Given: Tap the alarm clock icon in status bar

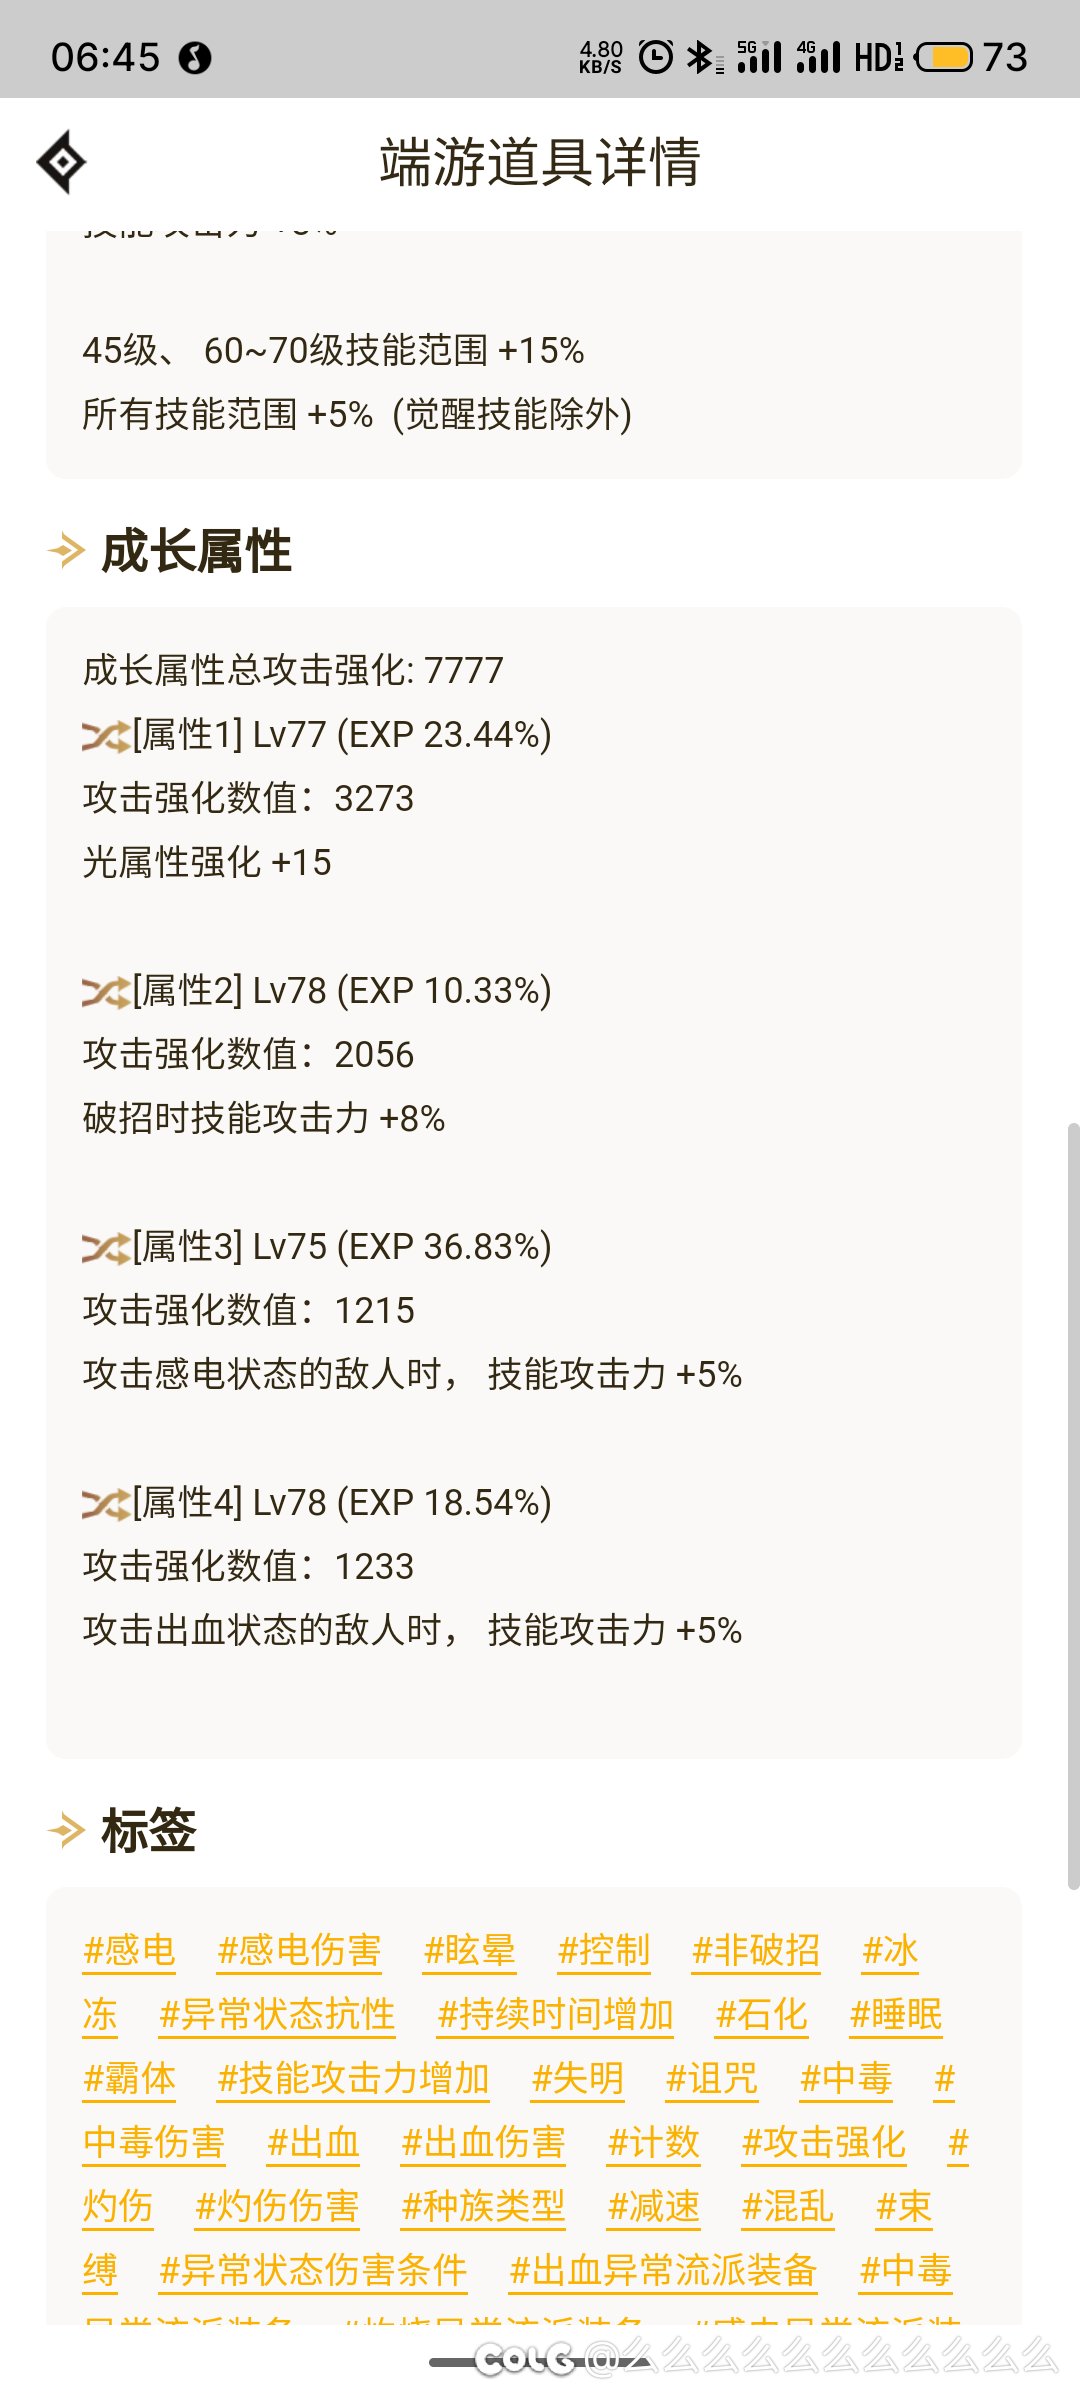Looking at the screenshot, I should click(x=656, y=58).
